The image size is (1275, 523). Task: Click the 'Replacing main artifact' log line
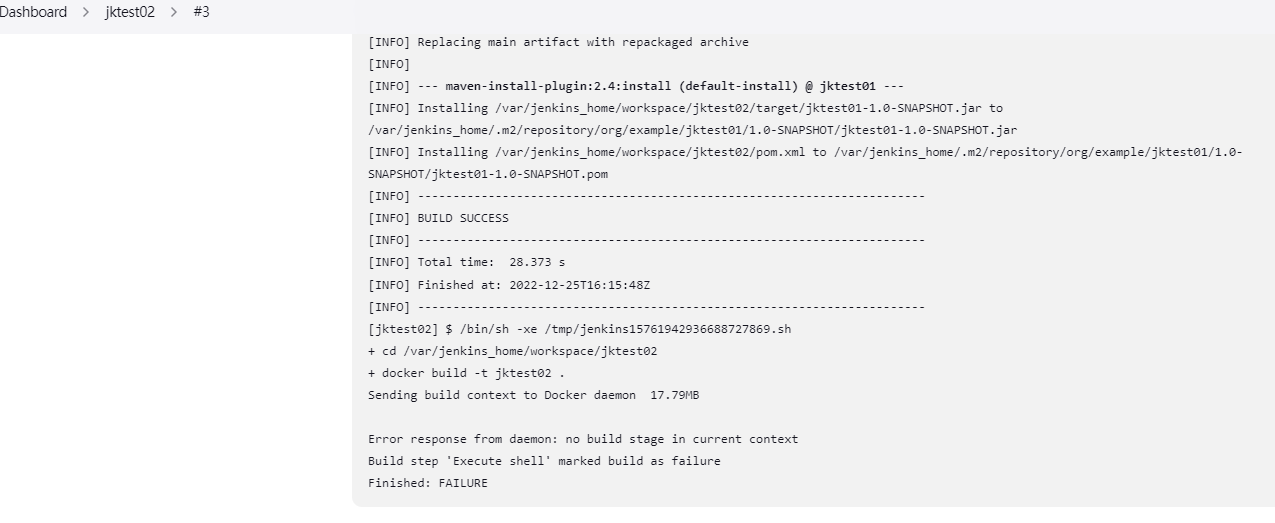point(558,42)
